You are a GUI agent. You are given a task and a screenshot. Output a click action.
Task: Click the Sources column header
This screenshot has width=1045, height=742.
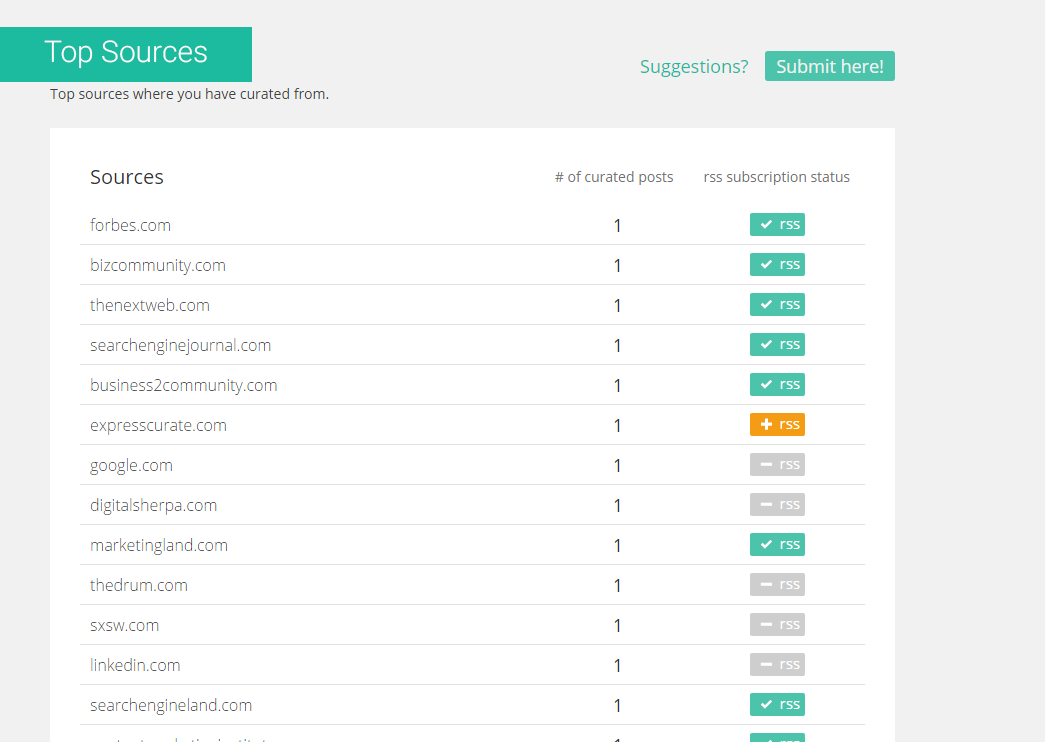[127, 177]
